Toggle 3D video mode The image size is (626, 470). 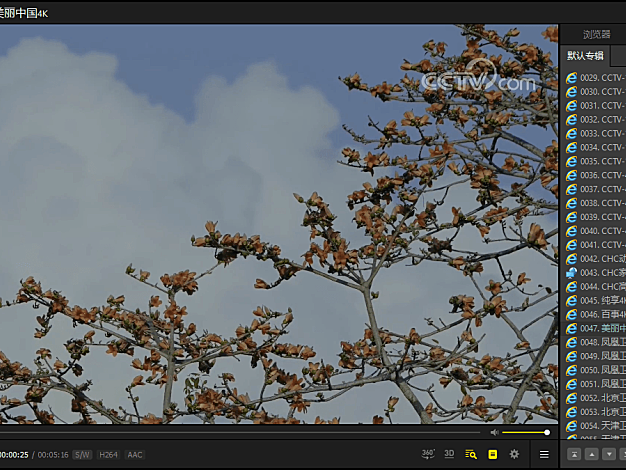(x=449, y=454)
